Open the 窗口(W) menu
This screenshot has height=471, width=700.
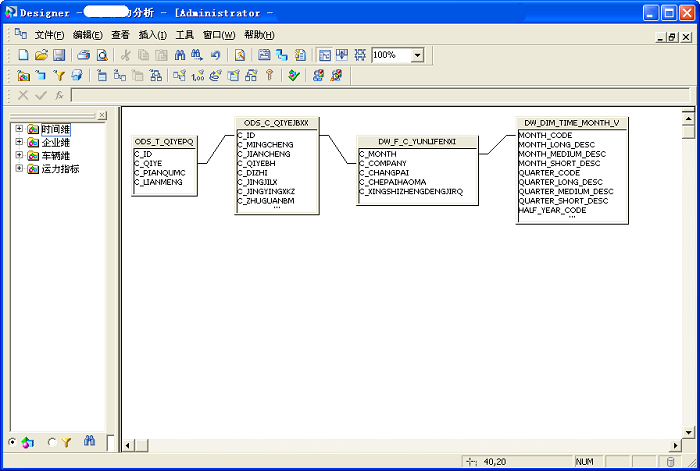pos(219,35)
